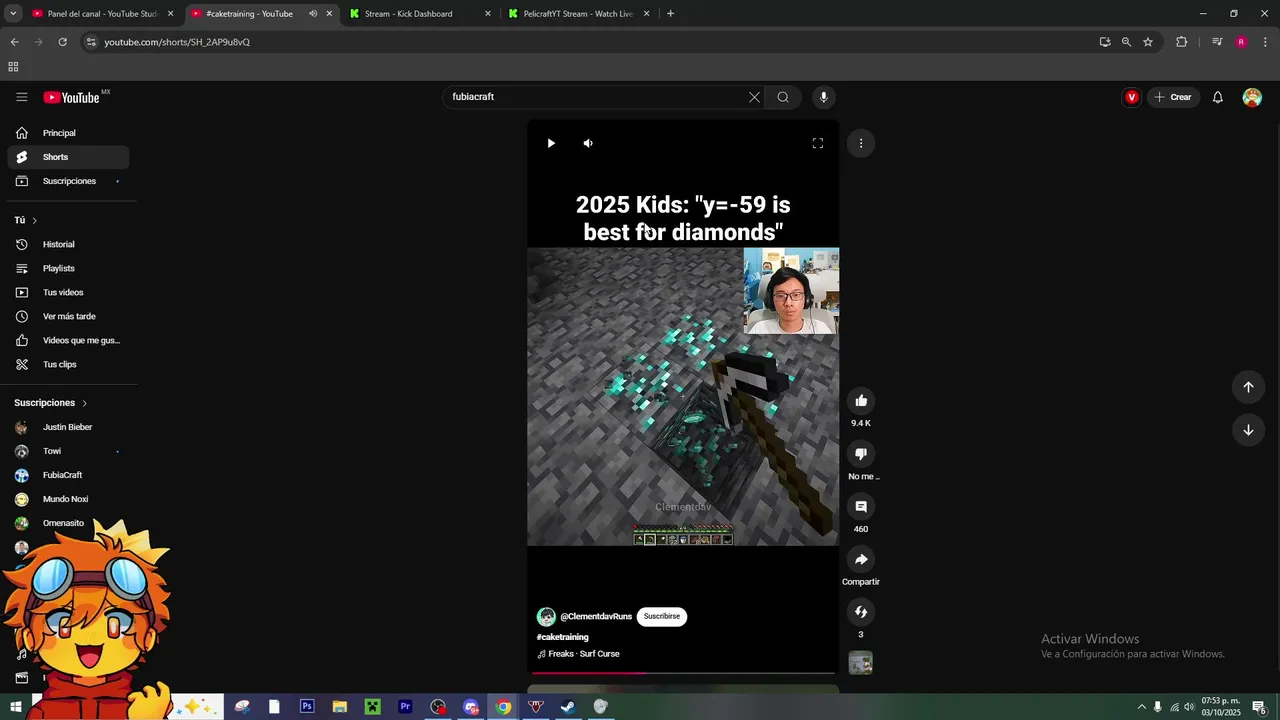Viewport: 1280px width, 720px height.
Task: Reload the page
Action: (62, 42)
